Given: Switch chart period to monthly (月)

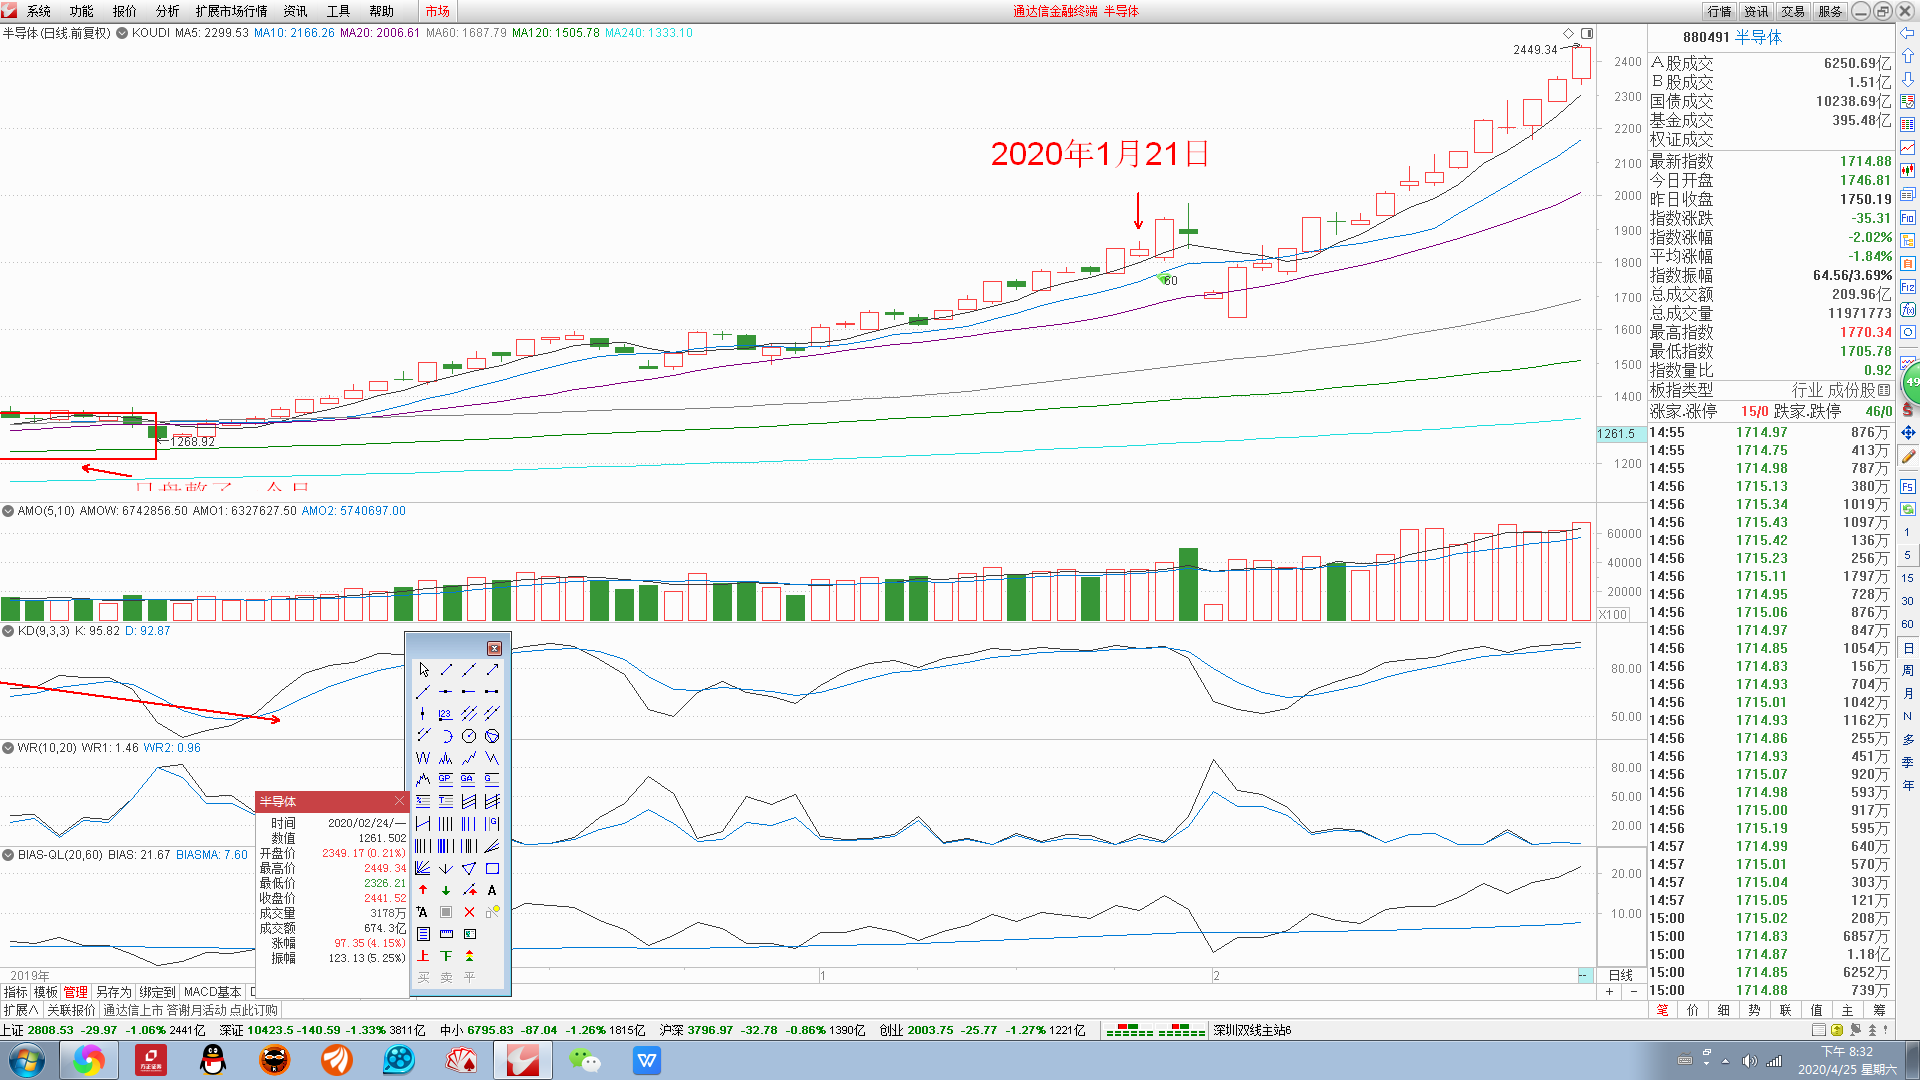Looking at the screenshot, I should pyautogui.click(x=1907, y=693).
